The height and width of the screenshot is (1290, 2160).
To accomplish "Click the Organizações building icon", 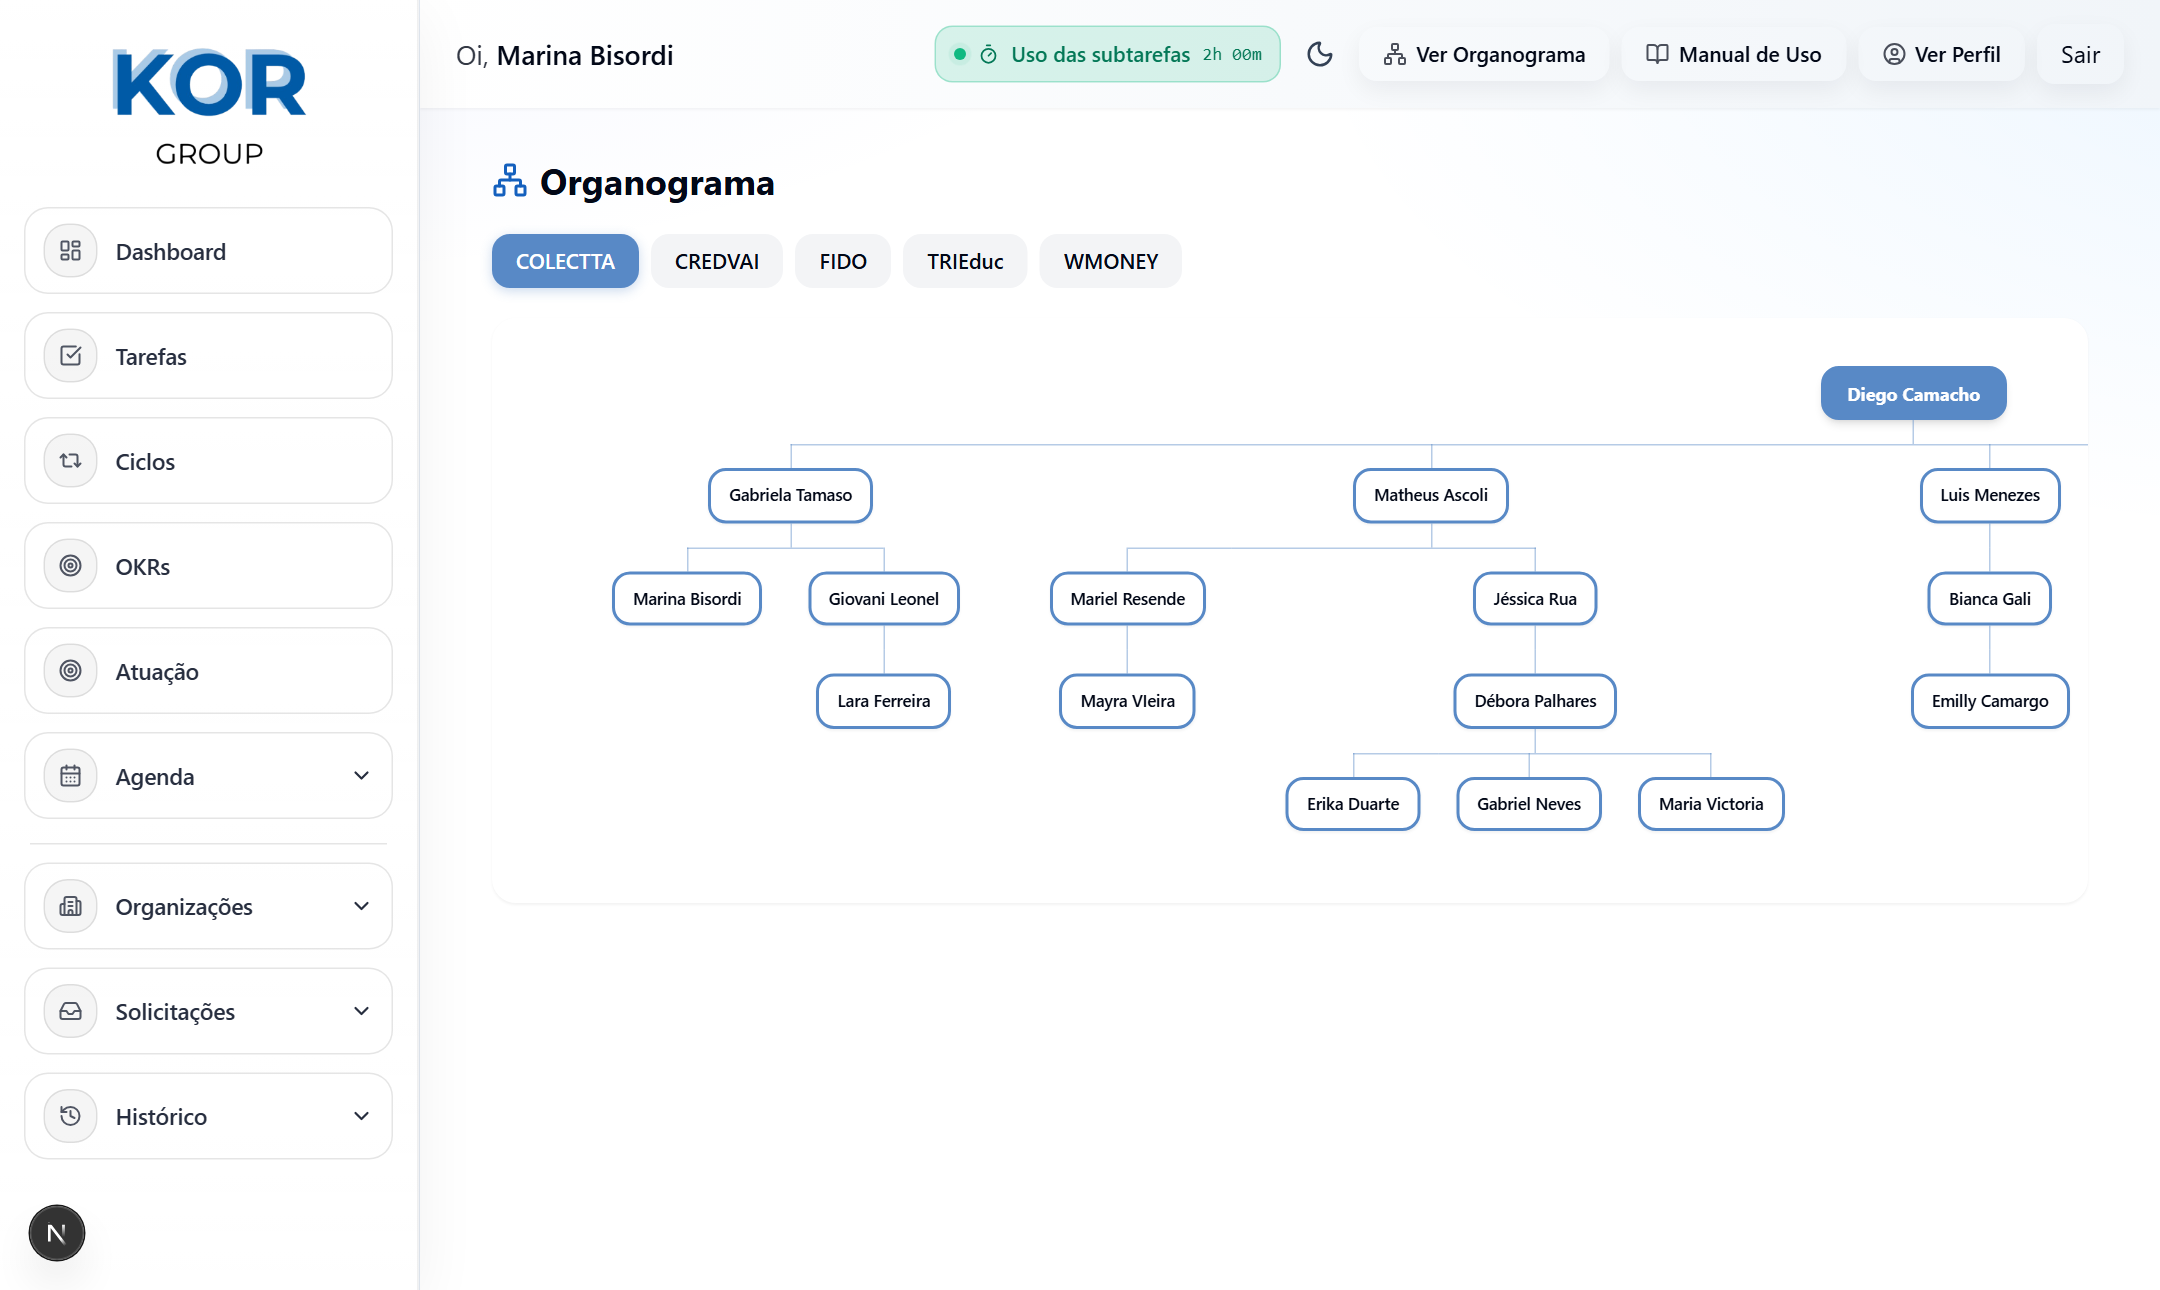I will click(x=70, y=906).
